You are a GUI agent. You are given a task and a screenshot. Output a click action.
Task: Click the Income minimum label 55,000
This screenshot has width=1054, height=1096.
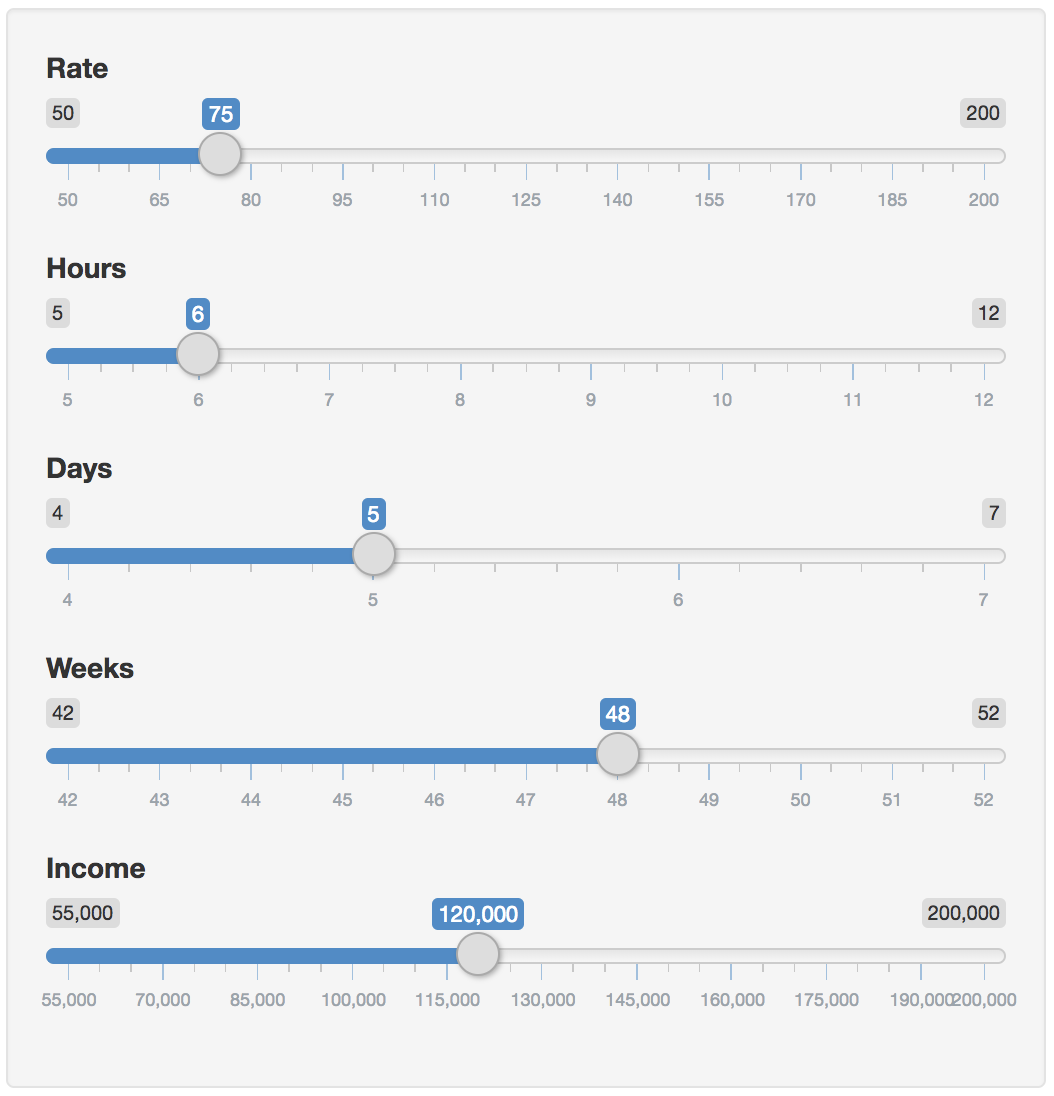[x=83, y=913]
